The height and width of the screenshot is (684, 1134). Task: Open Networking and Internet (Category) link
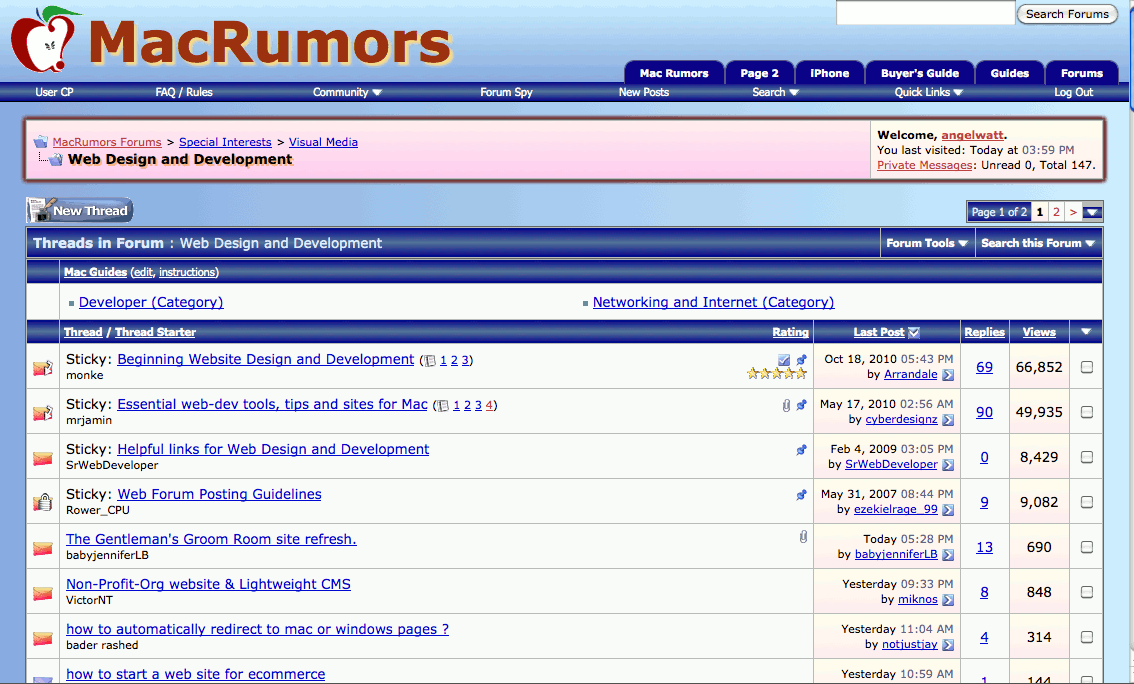713,302
